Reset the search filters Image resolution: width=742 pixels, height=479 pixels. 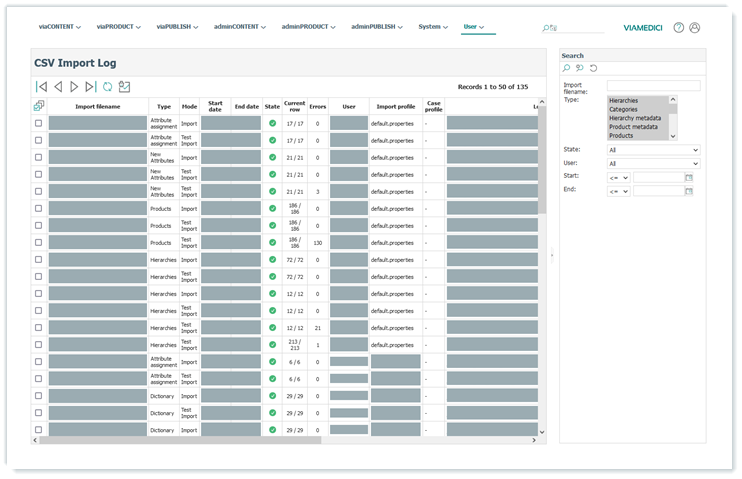point(593,68)
